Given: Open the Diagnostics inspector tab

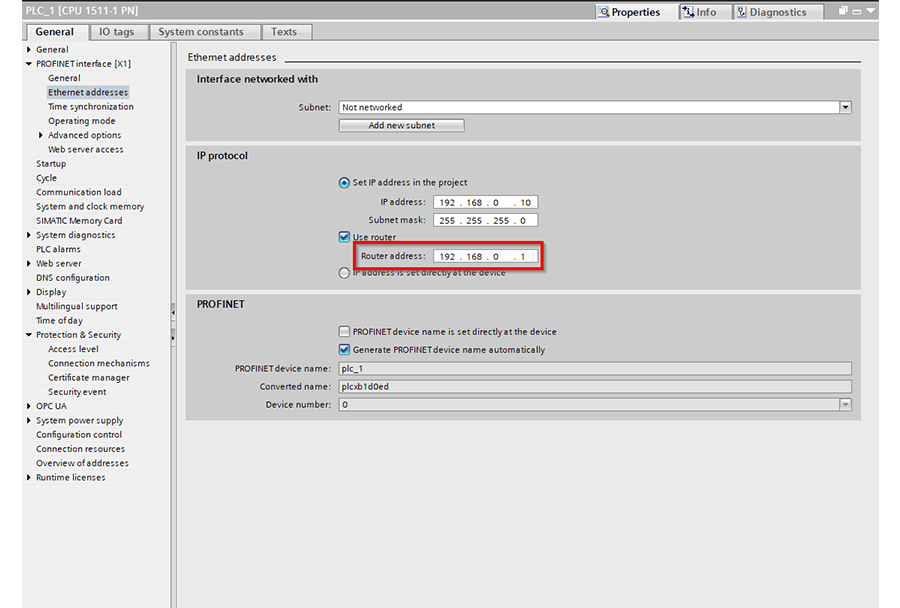Looking at the screenshot, I should tap(778, 12).
